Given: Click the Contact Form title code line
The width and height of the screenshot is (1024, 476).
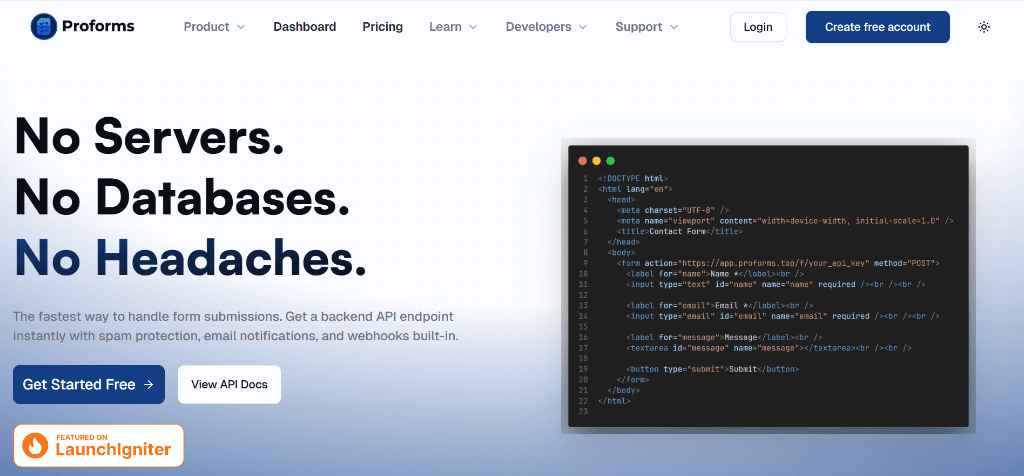Looking at the screenshot, I should tap(680, 231).
